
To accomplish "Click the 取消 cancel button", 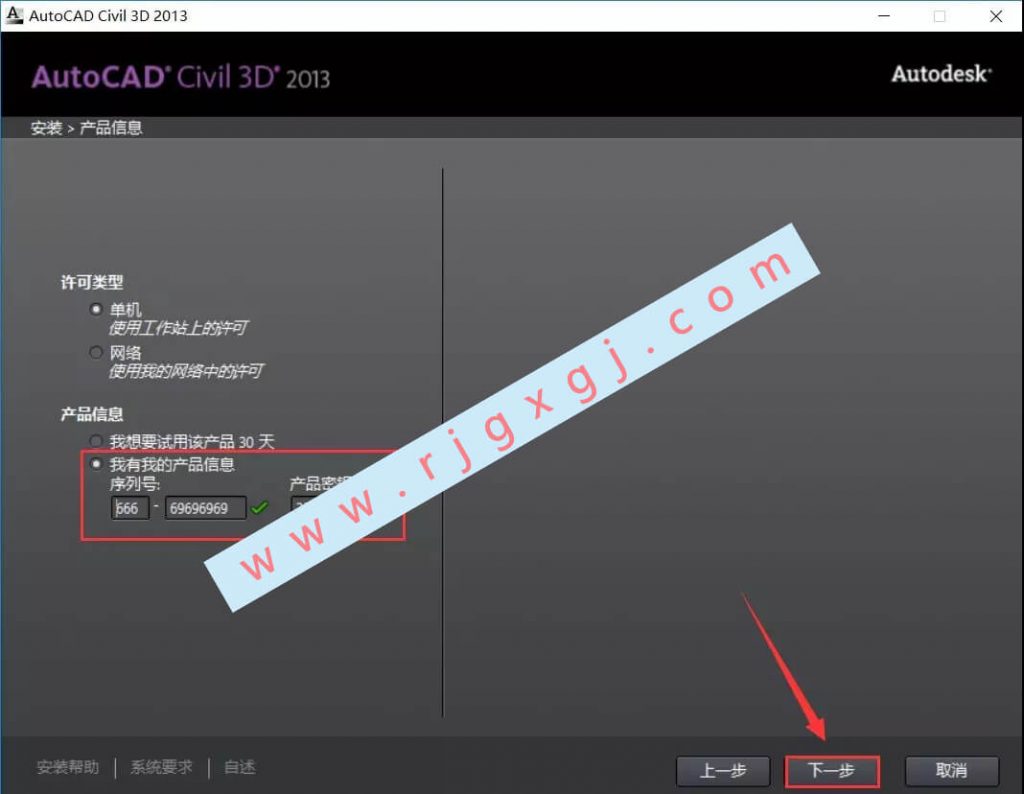I will (x=952, y=771).
